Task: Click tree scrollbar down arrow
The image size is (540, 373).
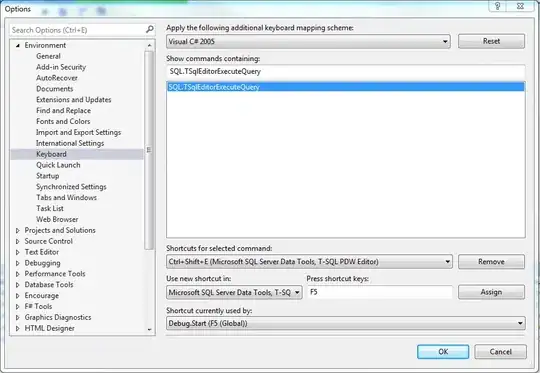Action: (149, 330)
